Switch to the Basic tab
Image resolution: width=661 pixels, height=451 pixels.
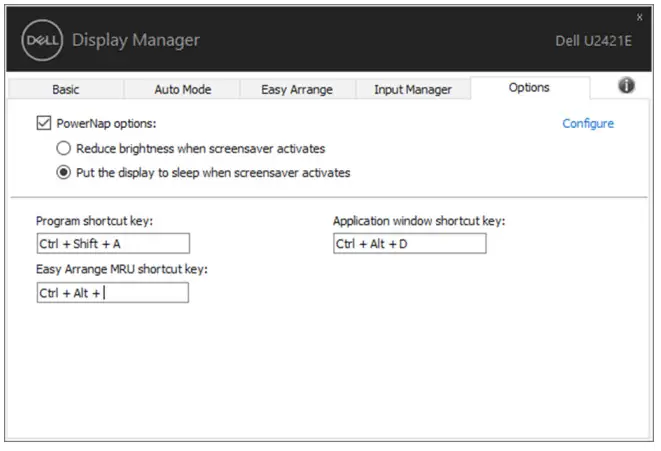66,89
